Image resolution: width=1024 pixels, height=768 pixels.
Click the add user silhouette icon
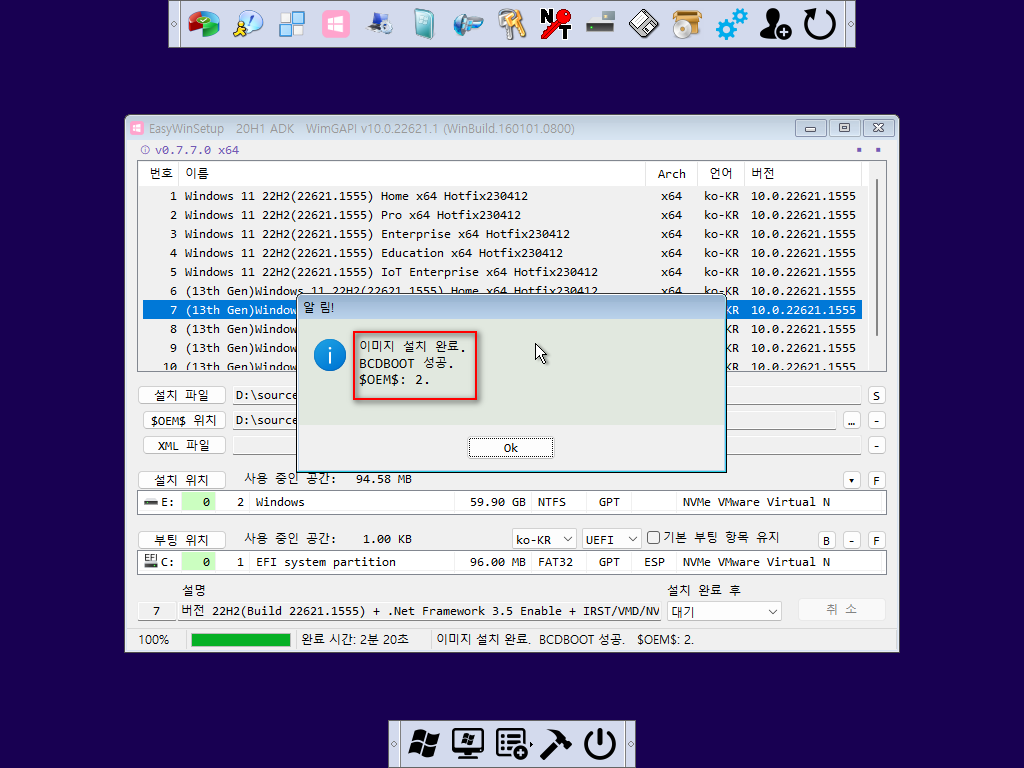(775, 24)
